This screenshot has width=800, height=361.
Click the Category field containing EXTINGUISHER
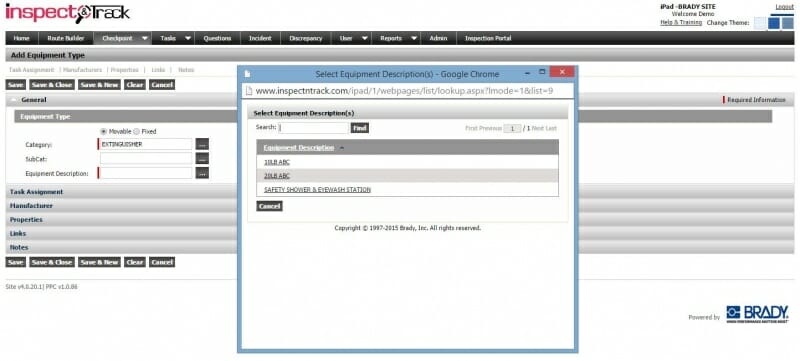click(x=145, y=144)
